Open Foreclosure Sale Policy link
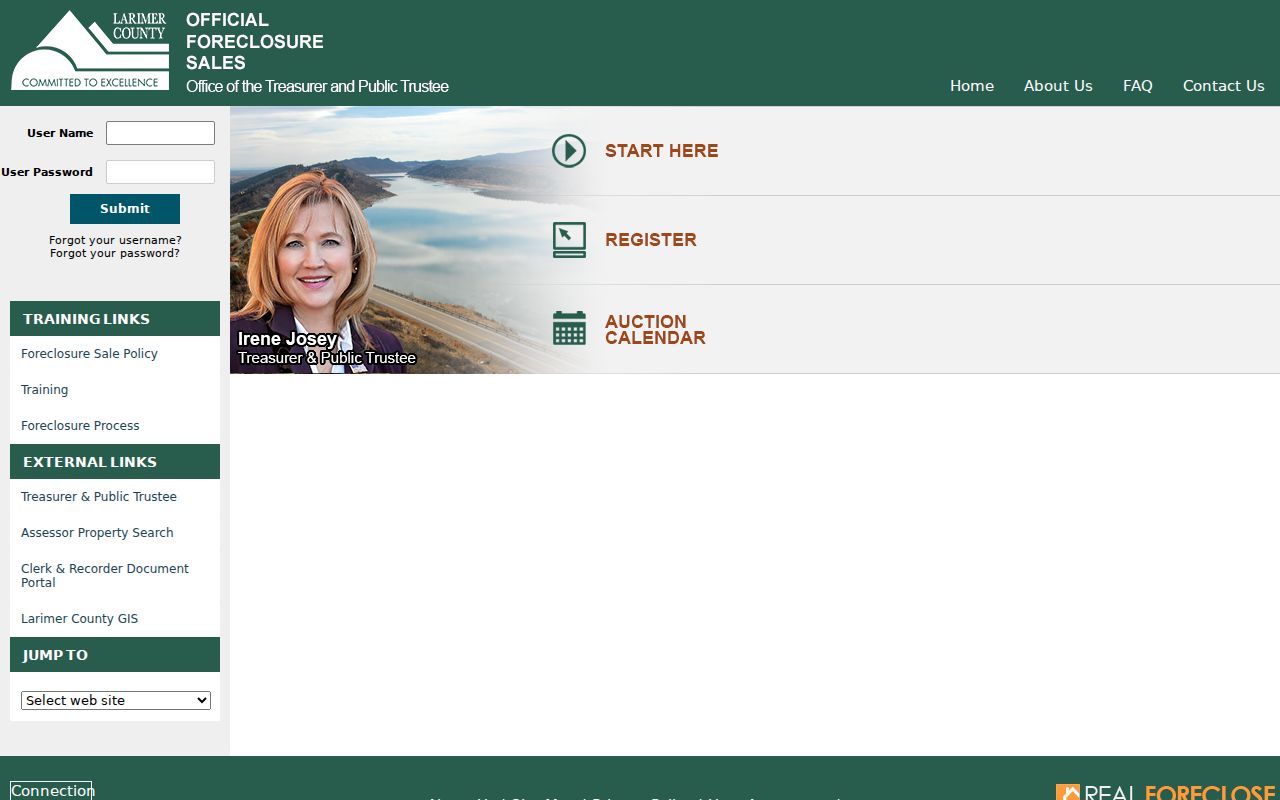1280x800 pixels. click(x=89, y=354)
